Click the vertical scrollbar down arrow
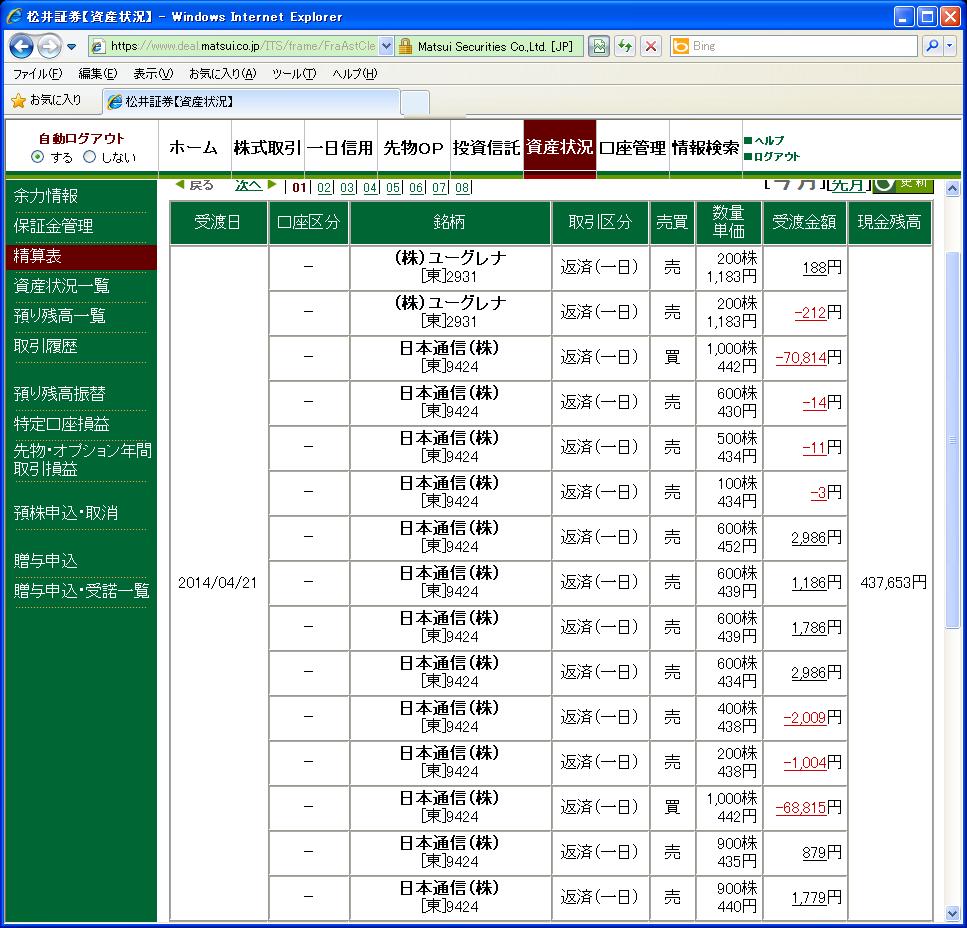 (953, 912)
